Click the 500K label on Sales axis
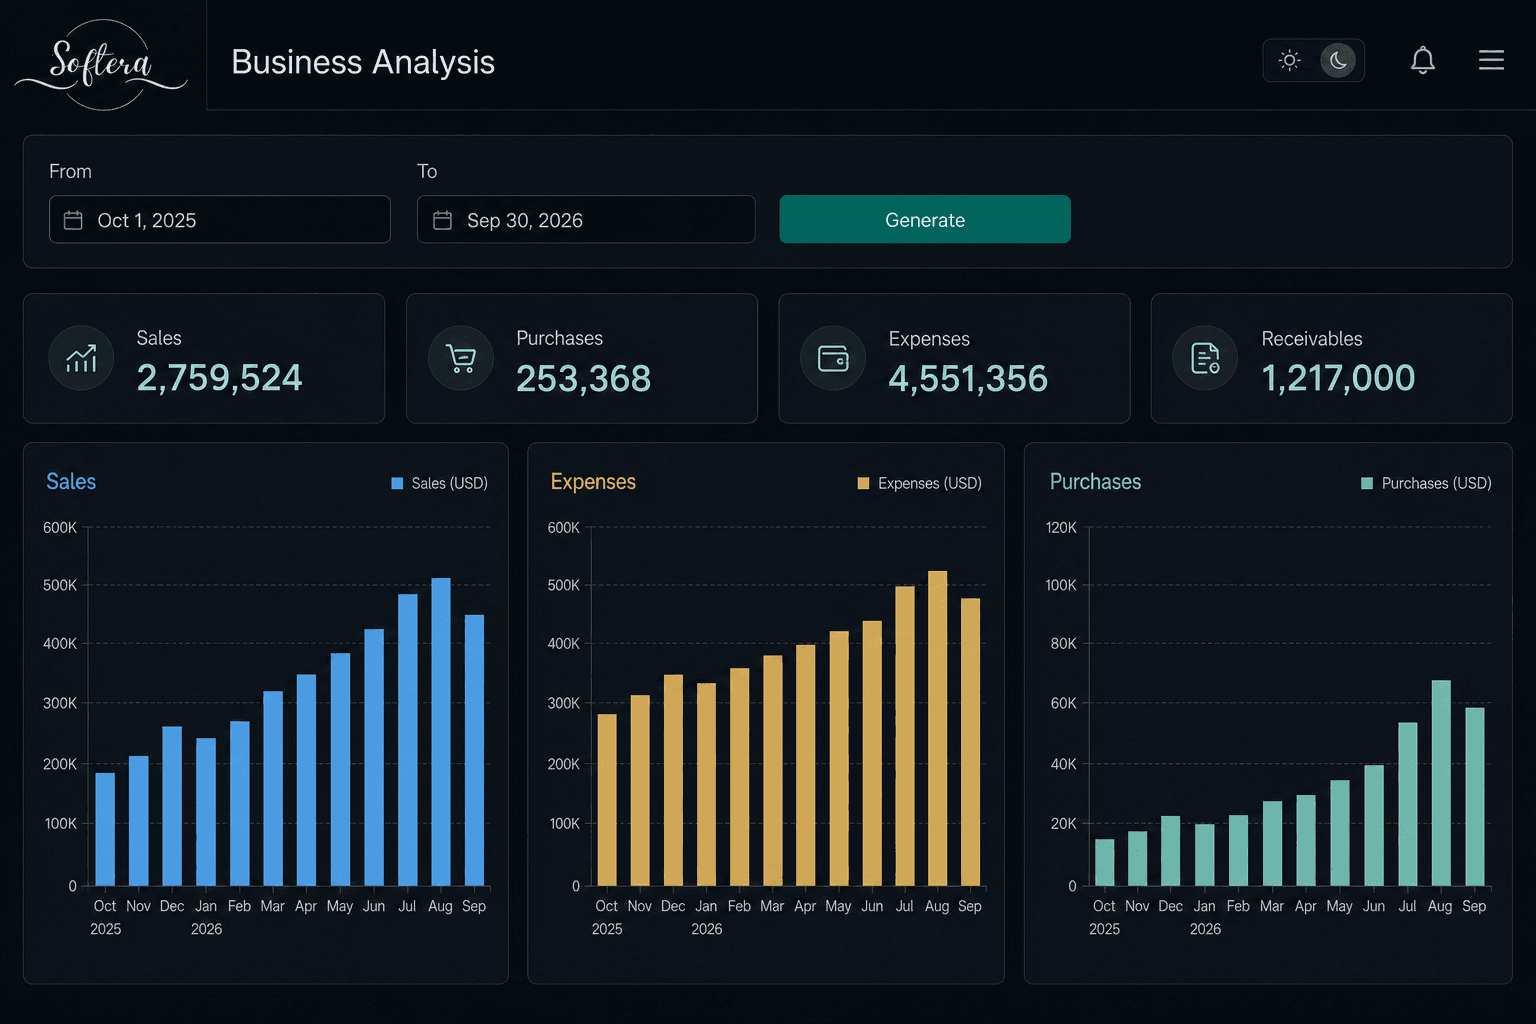 click(x=60, y=585)
